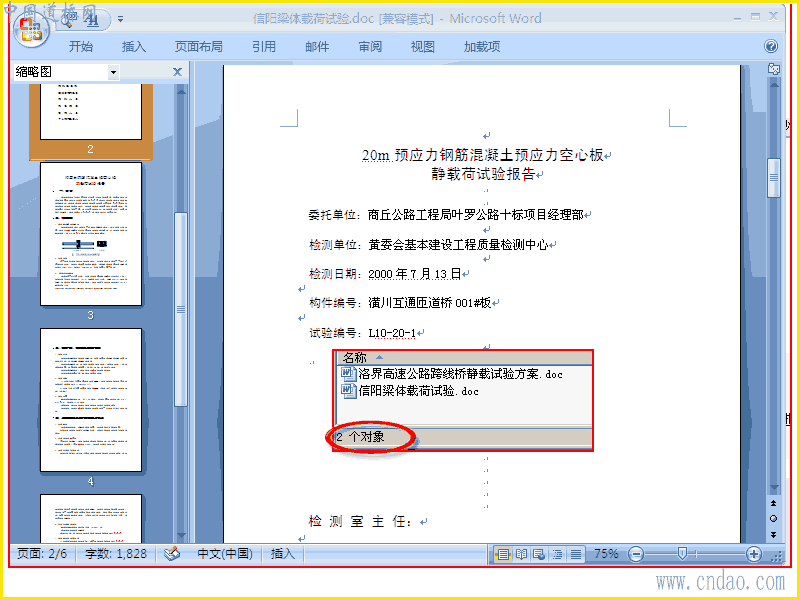This screenshot has height=600, width=800.
Task: Click the spelling check icon in status bar
Action: (x=172, y=554)
